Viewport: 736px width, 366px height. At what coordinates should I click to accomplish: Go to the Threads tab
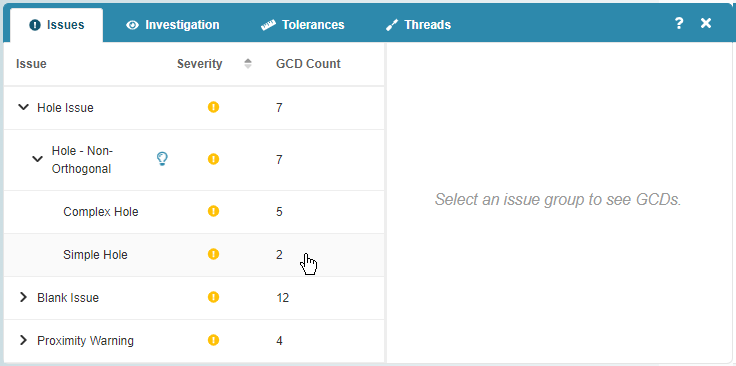418,25
